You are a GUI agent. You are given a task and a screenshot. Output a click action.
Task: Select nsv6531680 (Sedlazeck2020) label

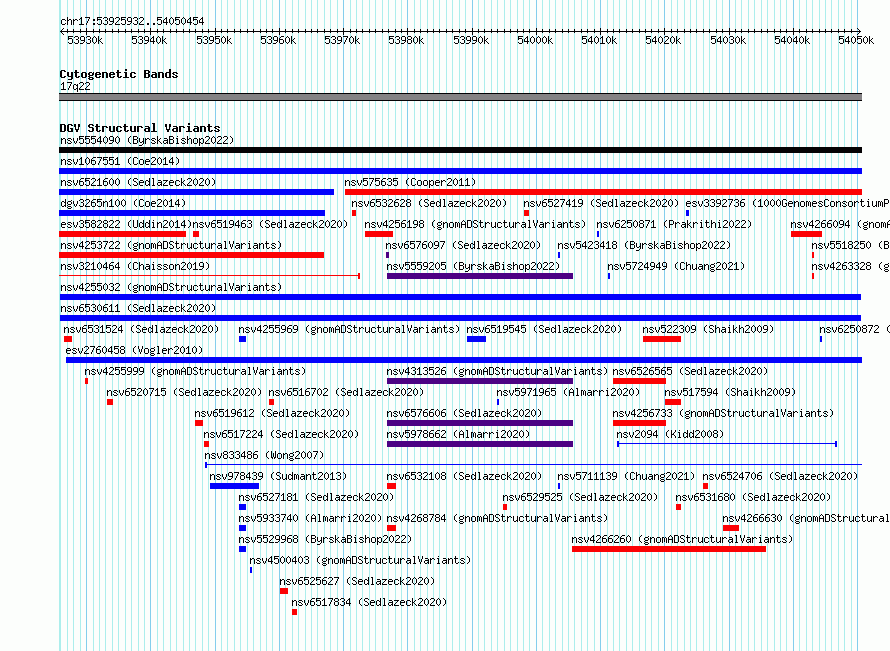[753, 497]
